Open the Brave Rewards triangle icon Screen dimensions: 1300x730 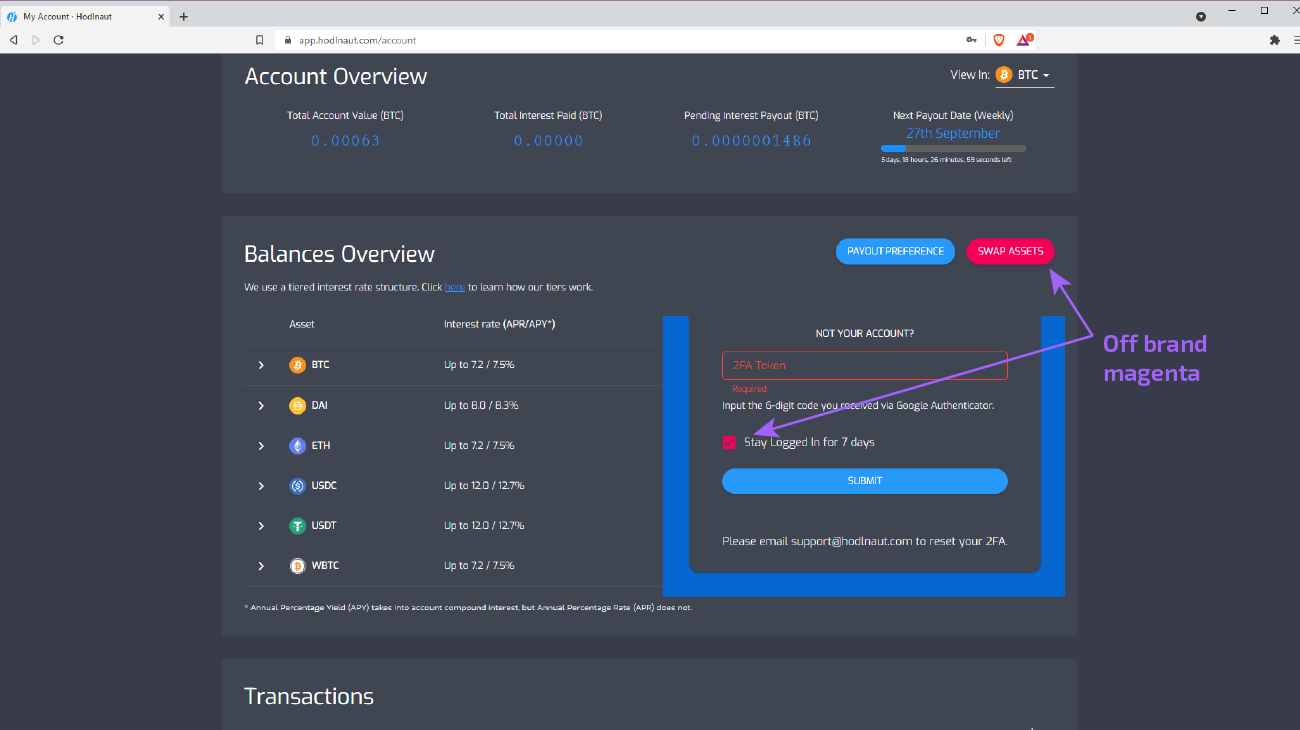tap(1024, 40)
